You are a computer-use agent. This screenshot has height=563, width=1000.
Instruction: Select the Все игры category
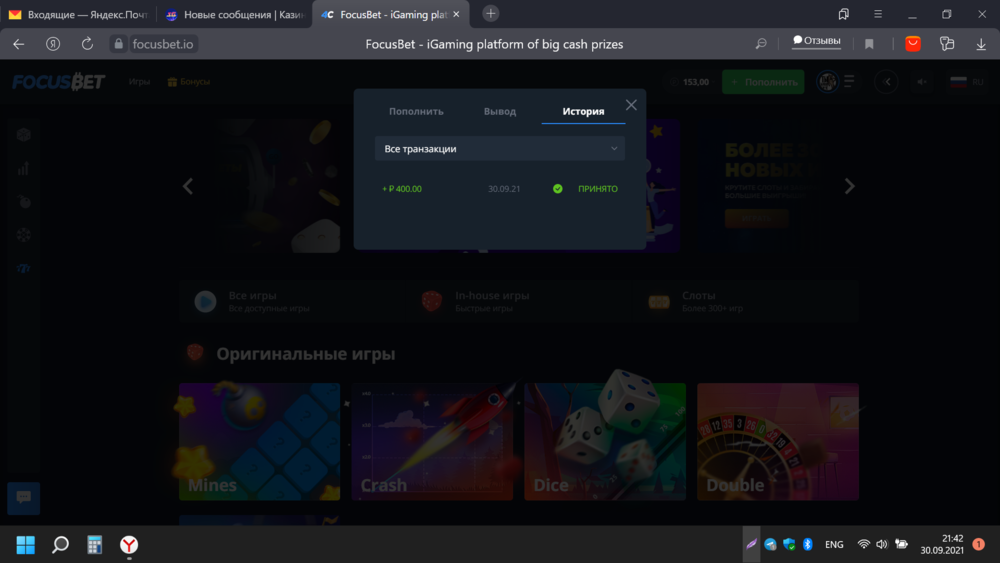click(x=292, y=301)
